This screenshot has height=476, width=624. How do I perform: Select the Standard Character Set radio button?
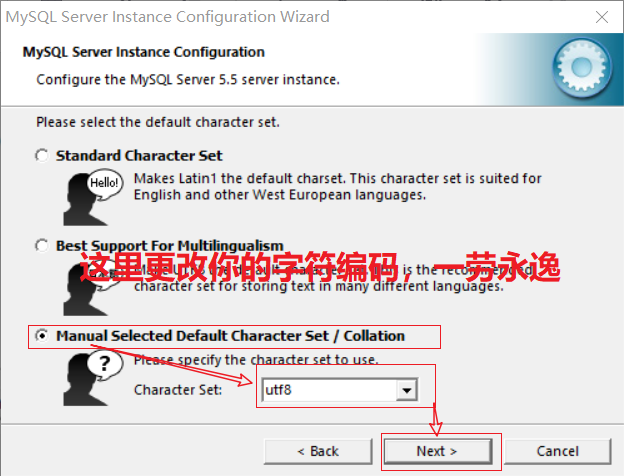pyautogui.click(x=42, y=155)
